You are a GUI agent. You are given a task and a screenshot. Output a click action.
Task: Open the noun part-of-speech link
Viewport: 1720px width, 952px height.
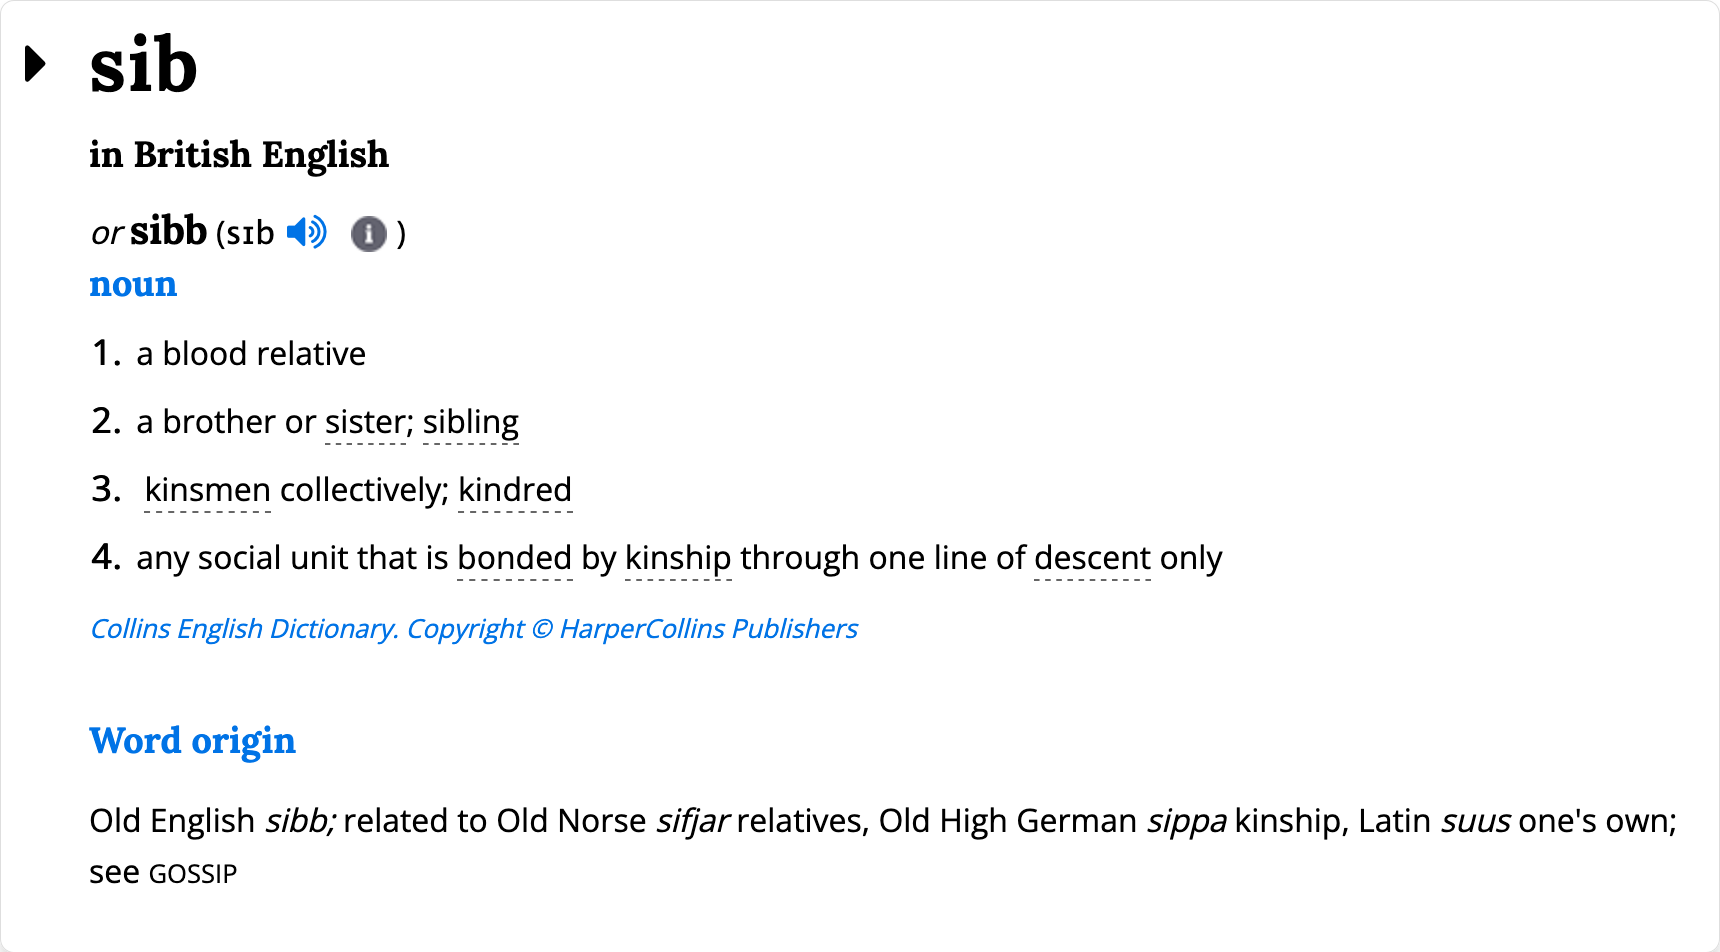point(133,284)
